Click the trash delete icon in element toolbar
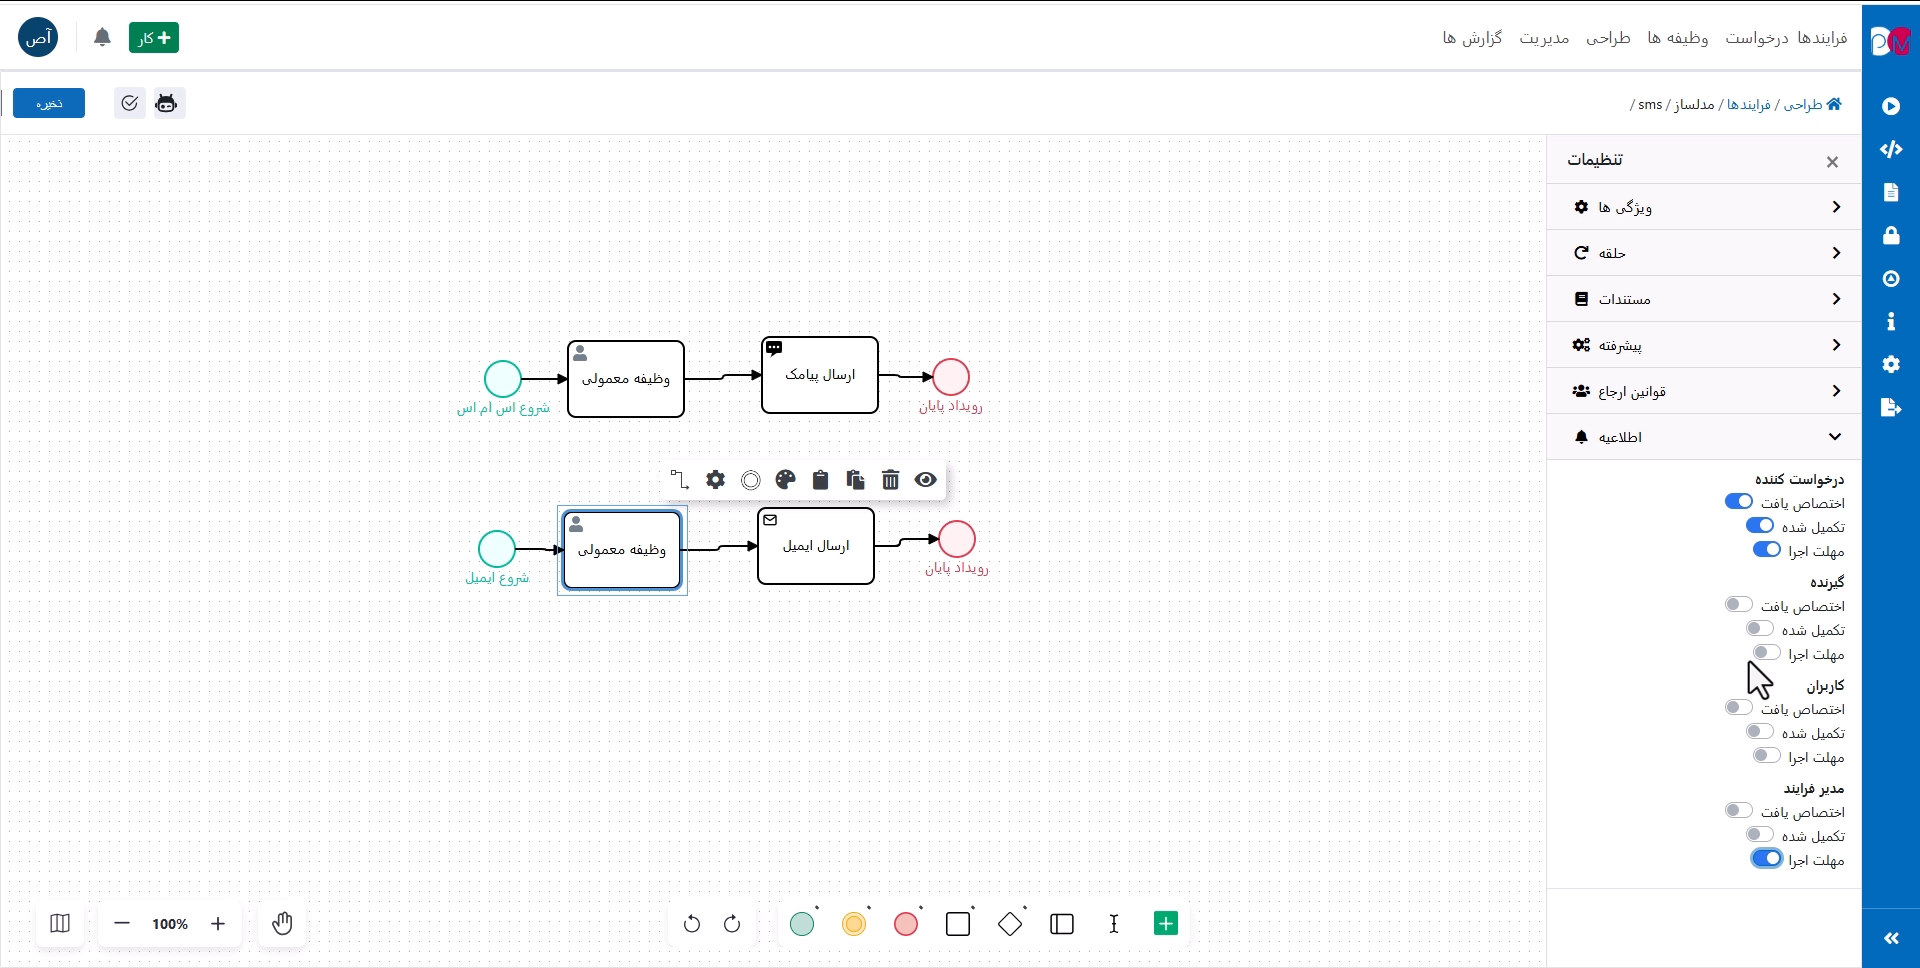This screenshot has width=1920, height=968. tap(890, 480)
